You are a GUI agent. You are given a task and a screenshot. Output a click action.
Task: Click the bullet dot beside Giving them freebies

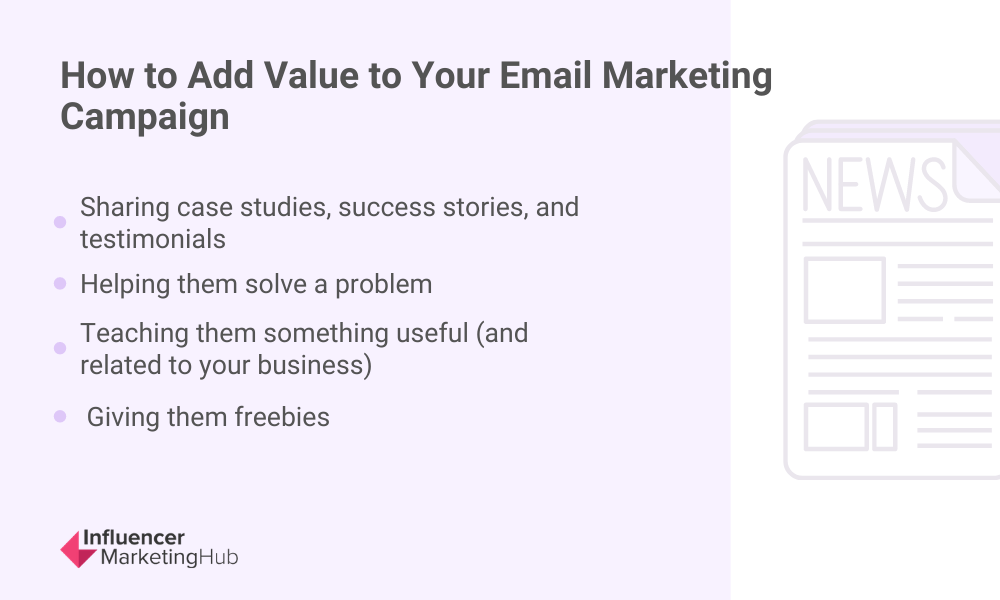[x=60, y=416]
